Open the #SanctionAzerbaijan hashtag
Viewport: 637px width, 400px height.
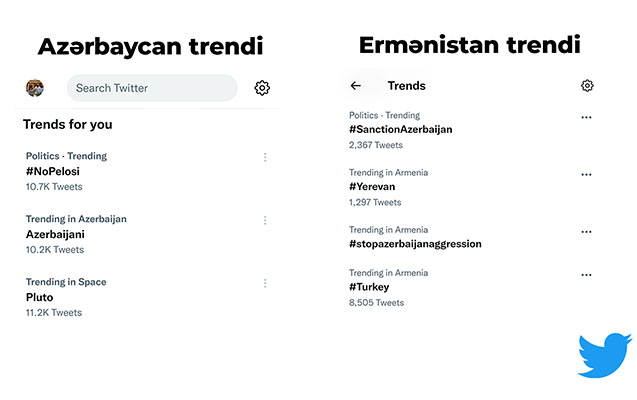400,129
